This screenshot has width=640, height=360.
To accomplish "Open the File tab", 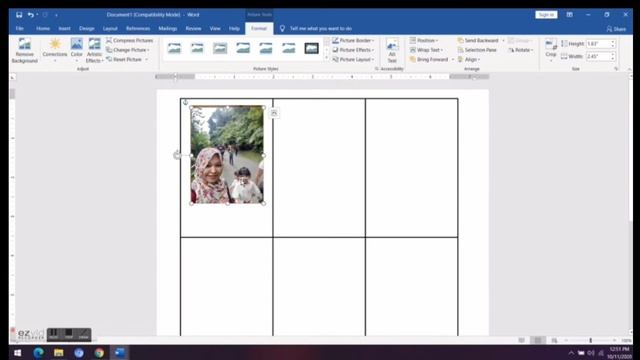I will pos(20,29).
